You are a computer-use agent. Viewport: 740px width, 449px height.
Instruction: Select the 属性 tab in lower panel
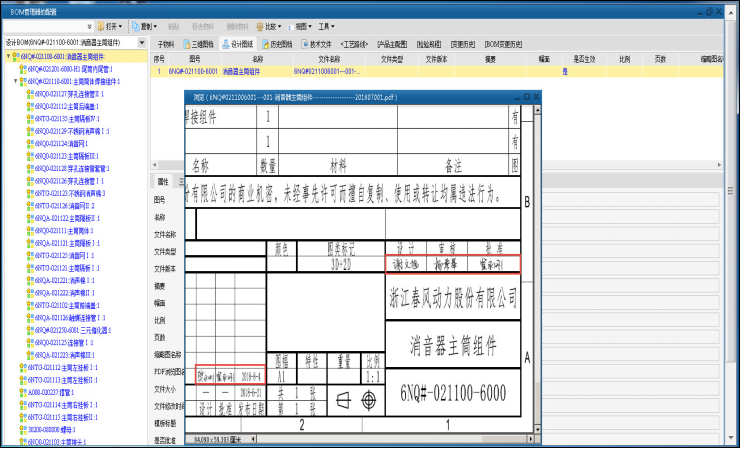pos(163,182)
